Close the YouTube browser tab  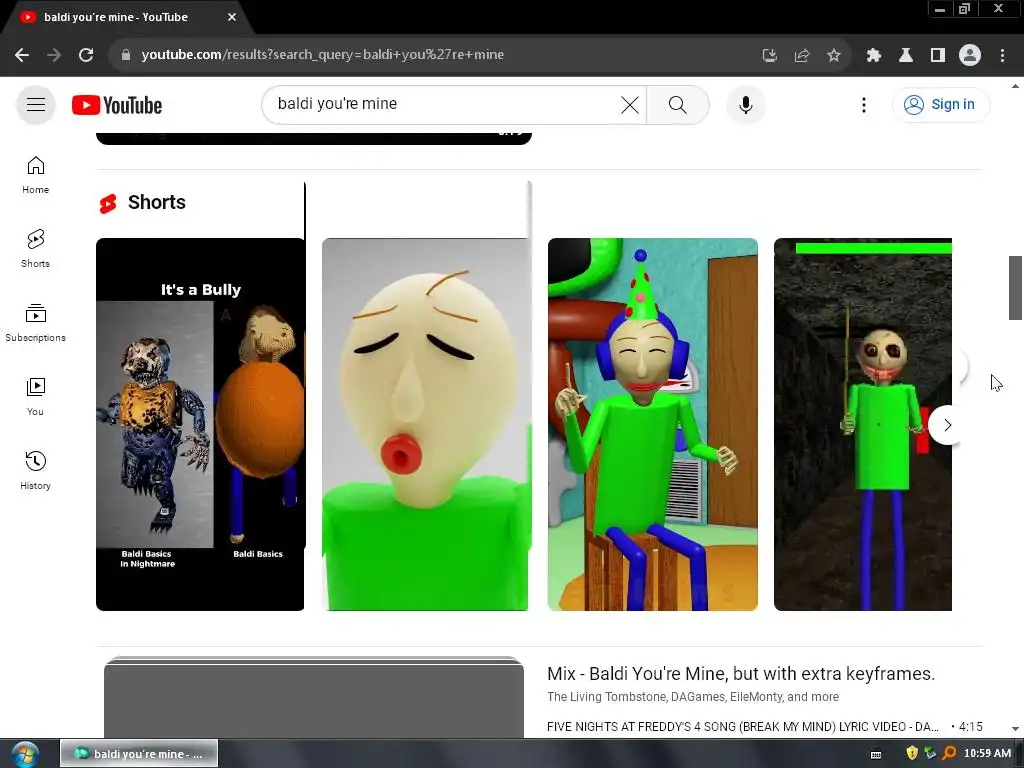pos(232,17)
